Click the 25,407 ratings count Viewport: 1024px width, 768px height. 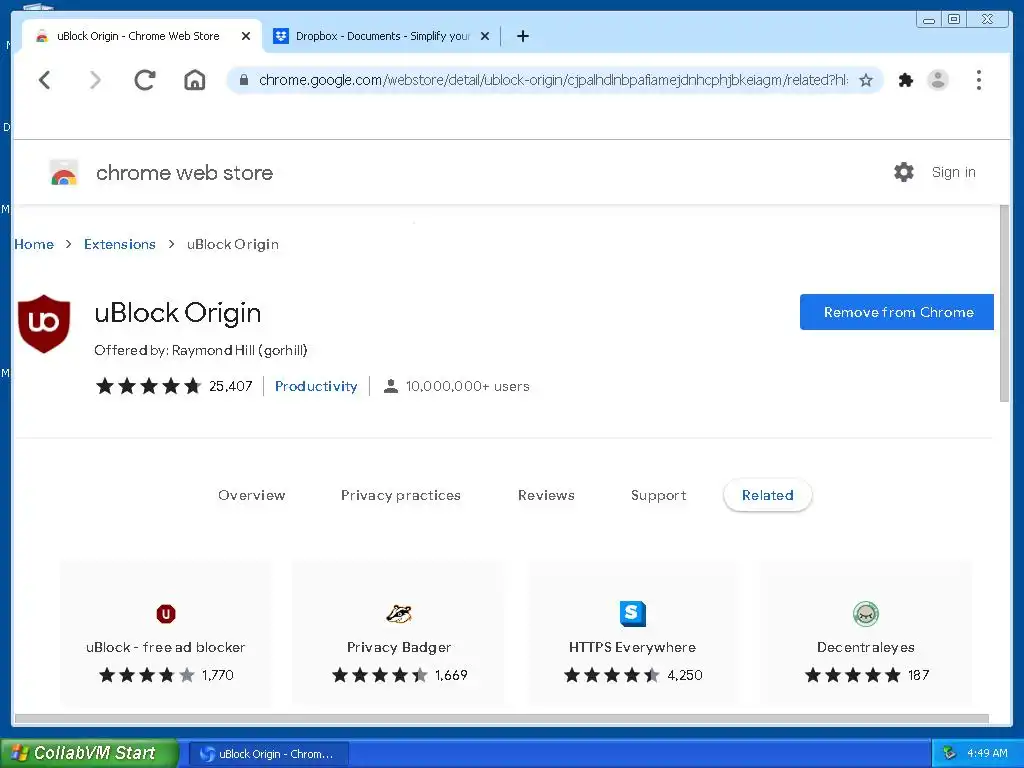tap(231, 386)
